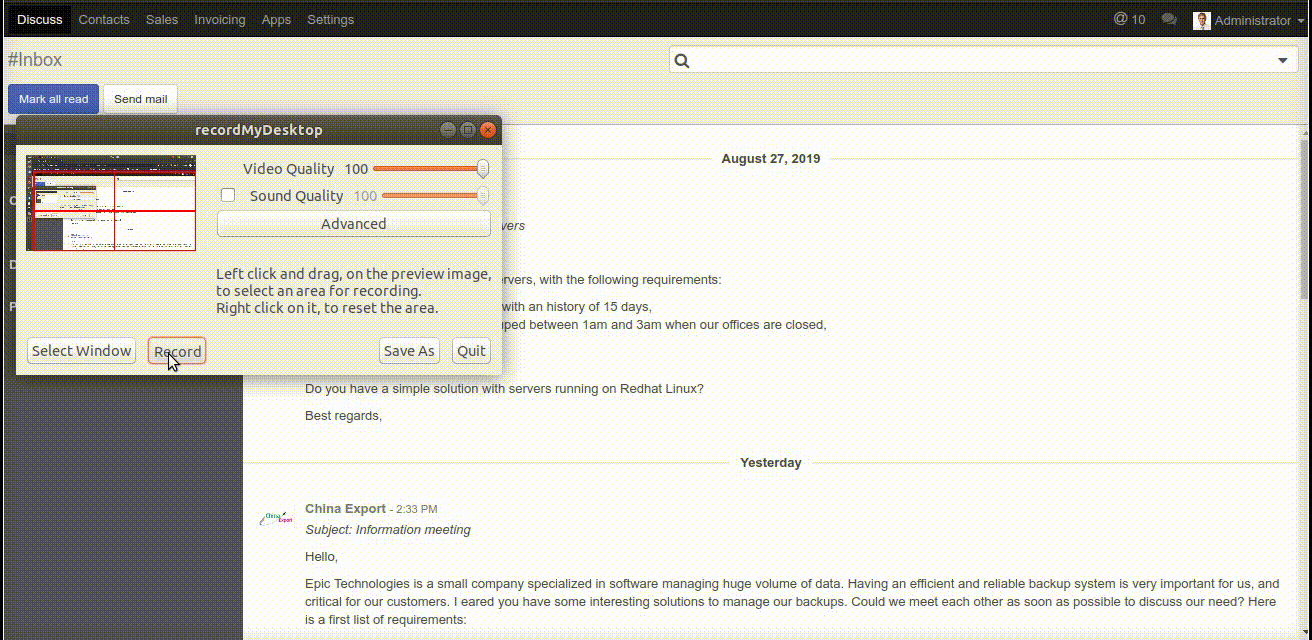Maximize the recordMyDesktop window
The height and width of the screenshot is (640, 1312).
click(x=468, y=130)
